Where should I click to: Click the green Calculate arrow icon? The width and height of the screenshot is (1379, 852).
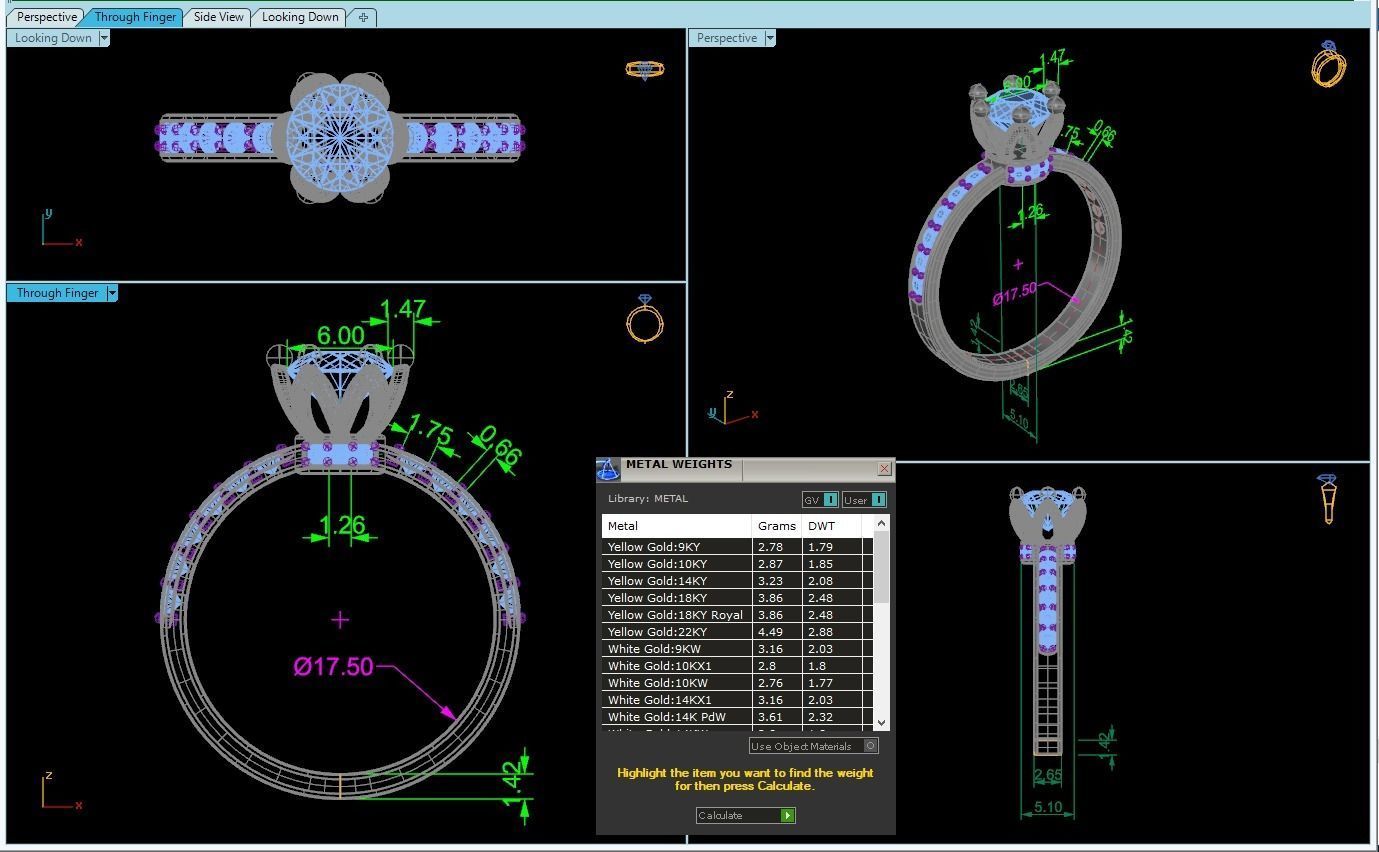click(x=788, y=815)
